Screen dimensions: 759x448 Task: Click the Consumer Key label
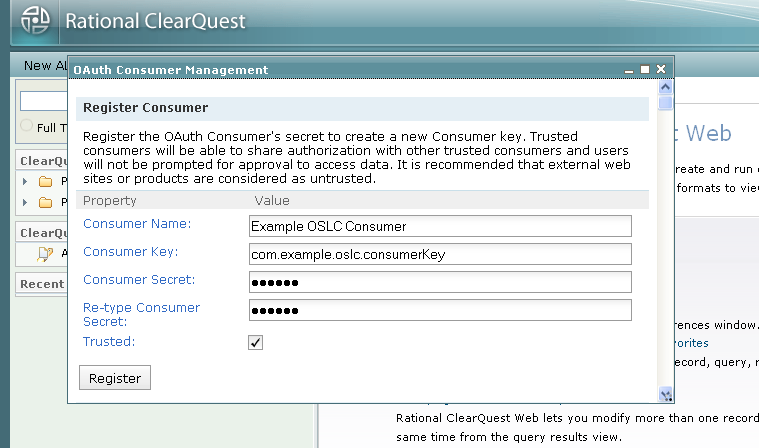point(131,252)
